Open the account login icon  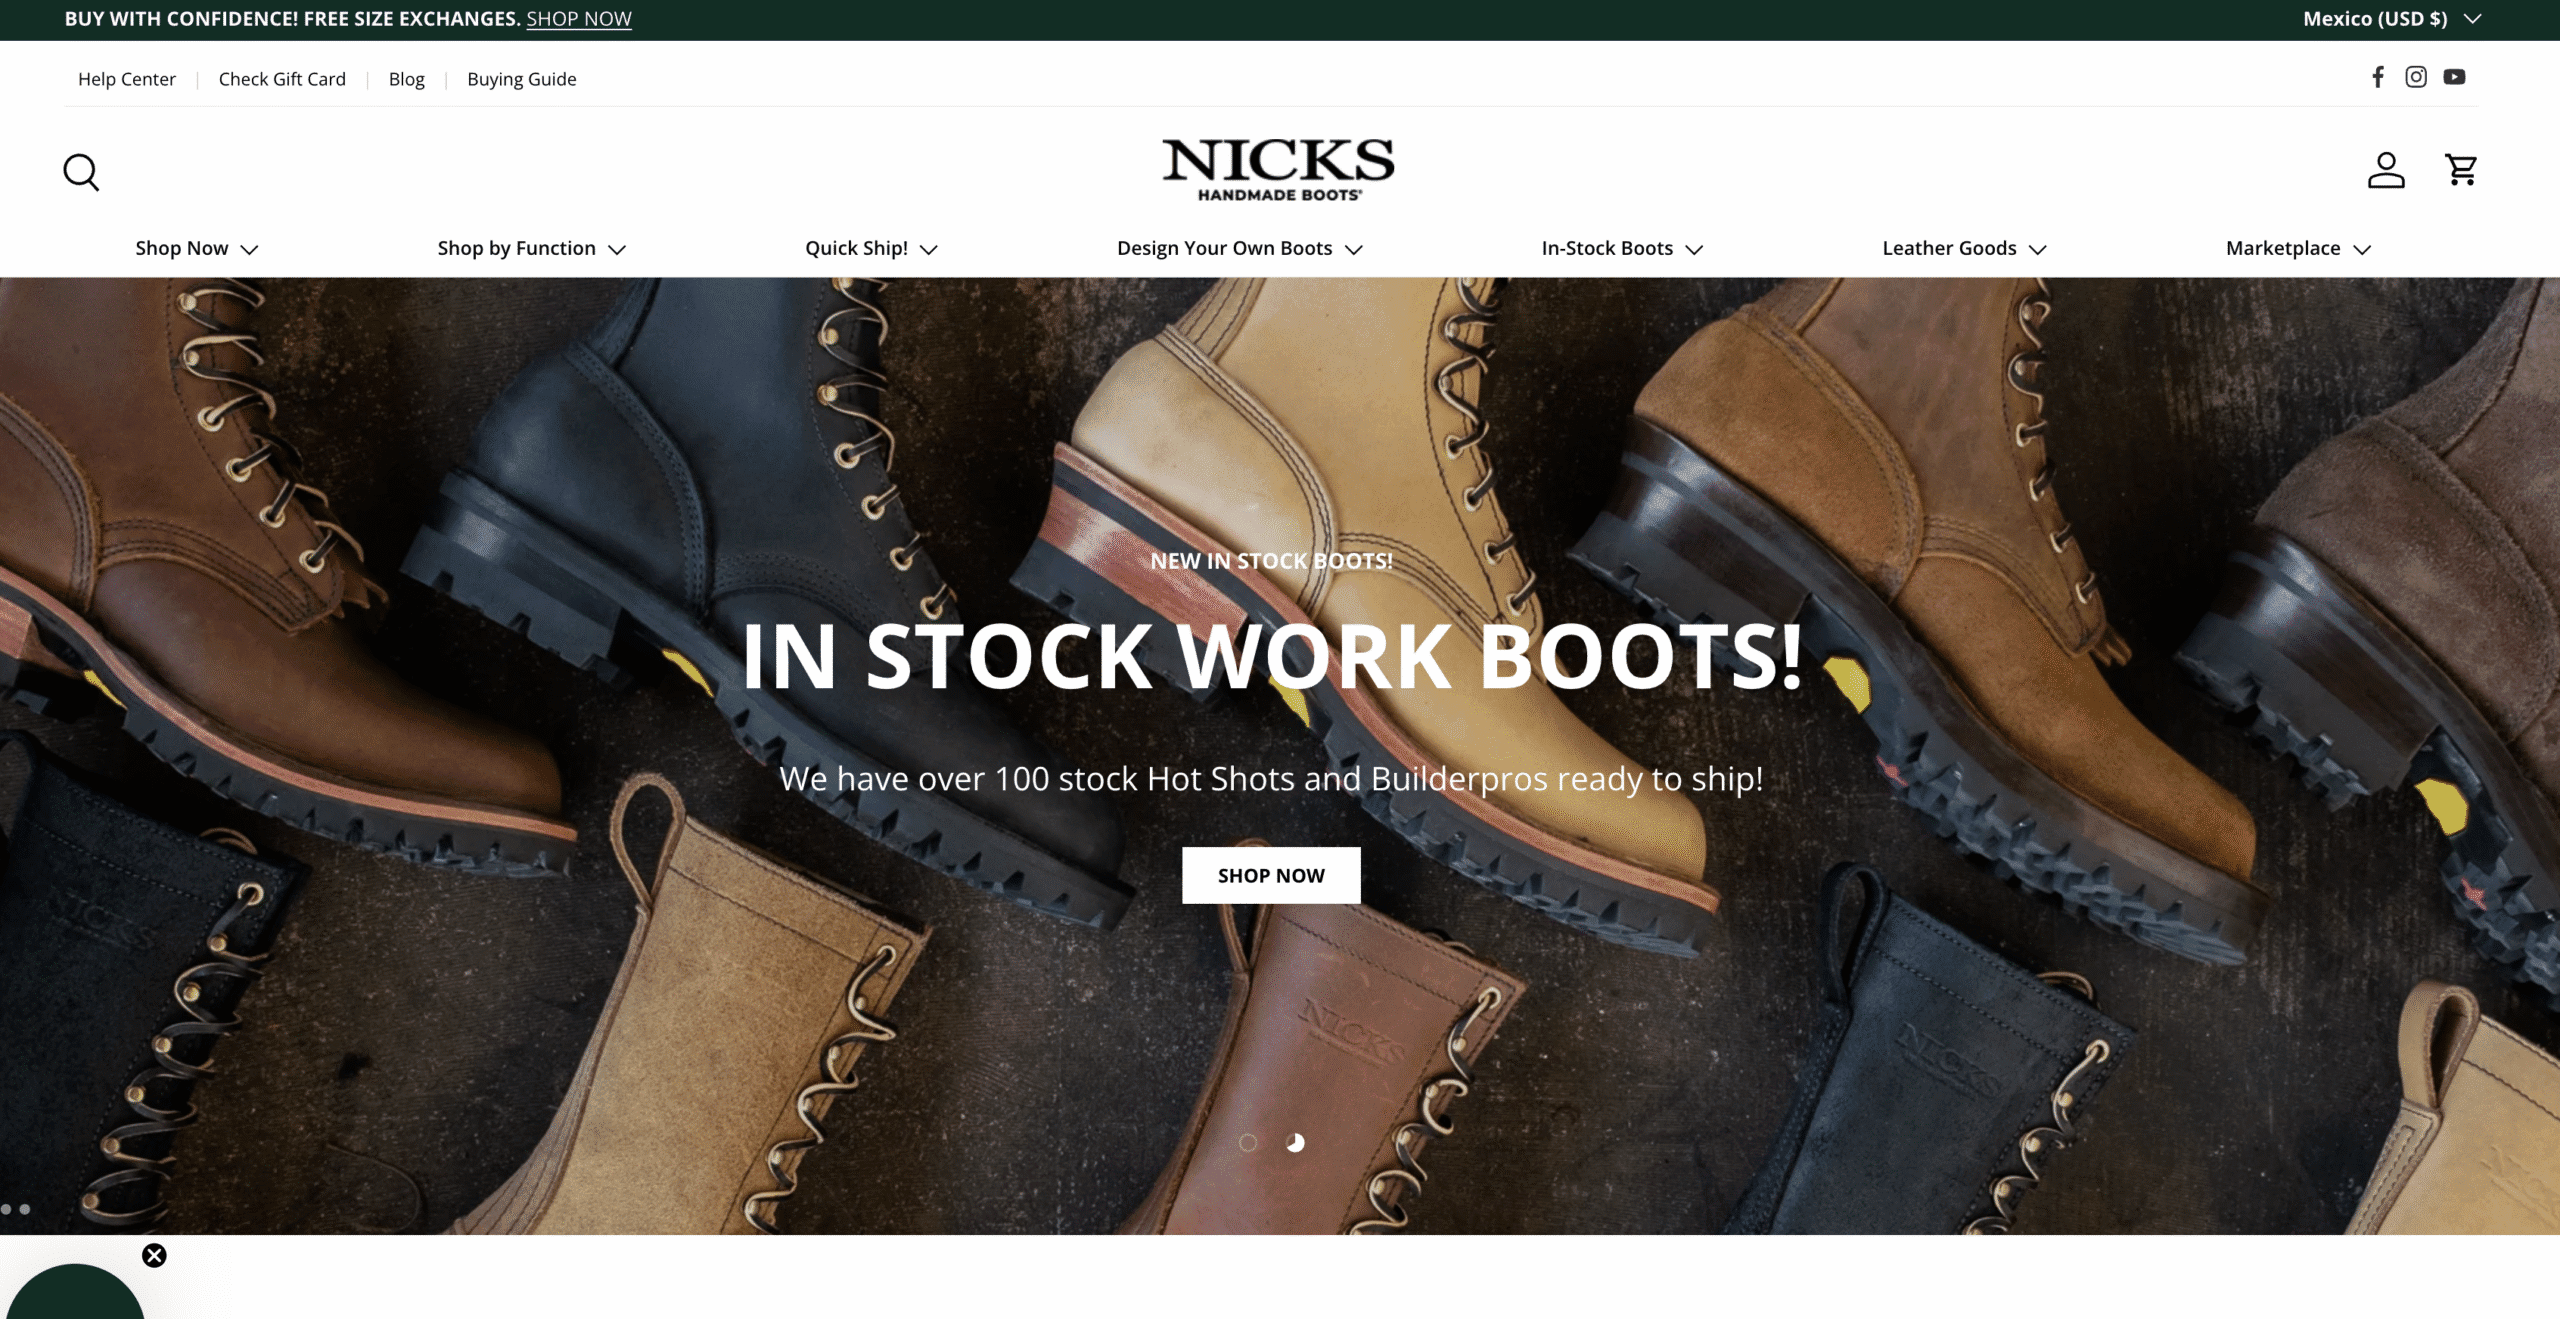[x=2385, y=170]
